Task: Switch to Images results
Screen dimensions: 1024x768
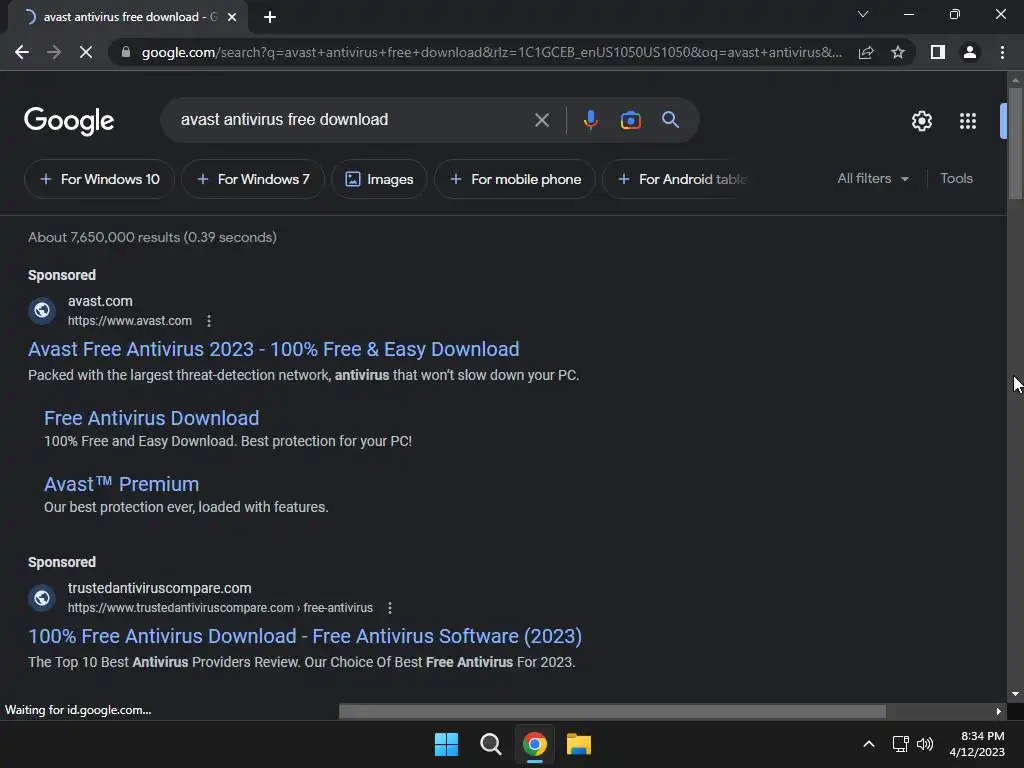Action: tap(379, 179)
